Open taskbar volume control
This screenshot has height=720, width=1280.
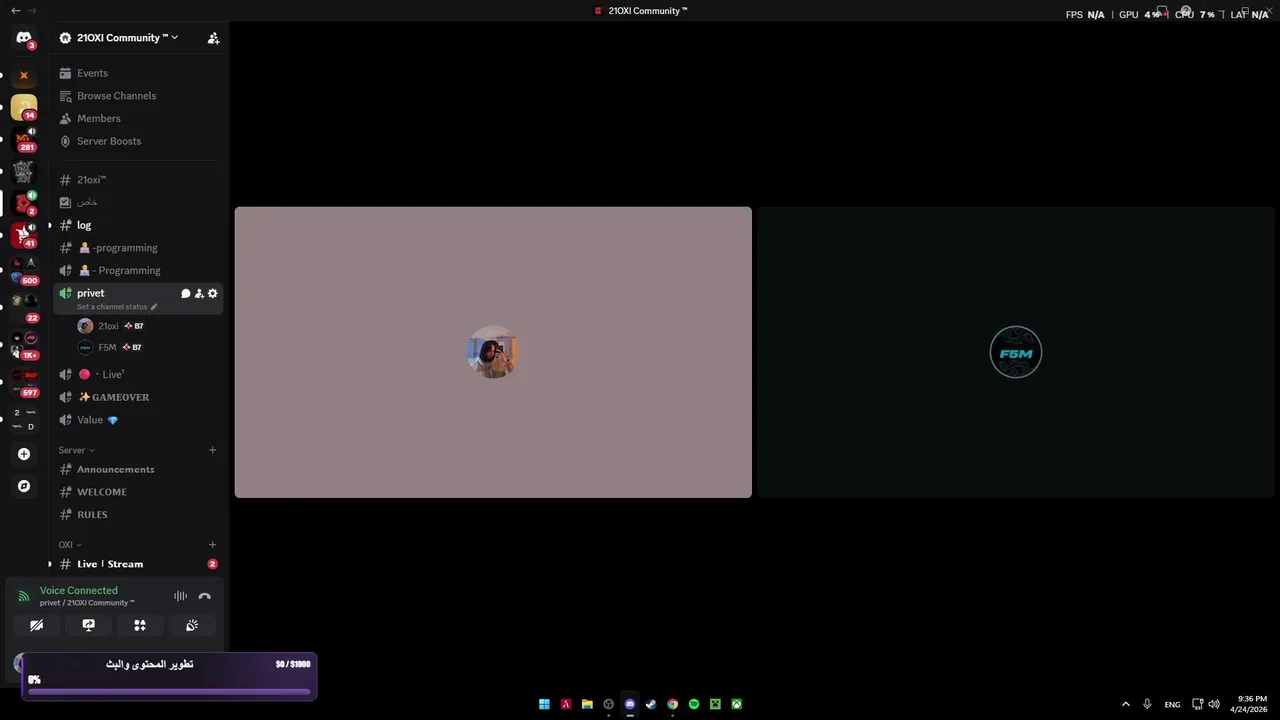[x=1214, y=704]
